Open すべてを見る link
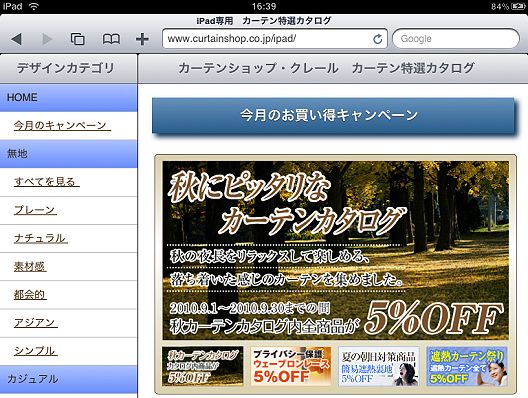 (45, 181)
